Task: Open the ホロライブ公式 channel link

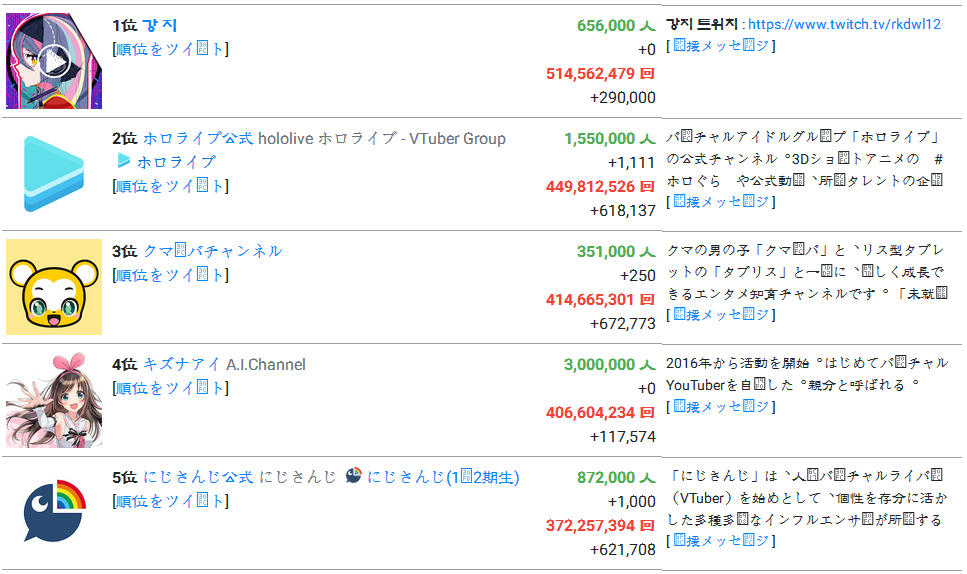Action: (198, 138)
